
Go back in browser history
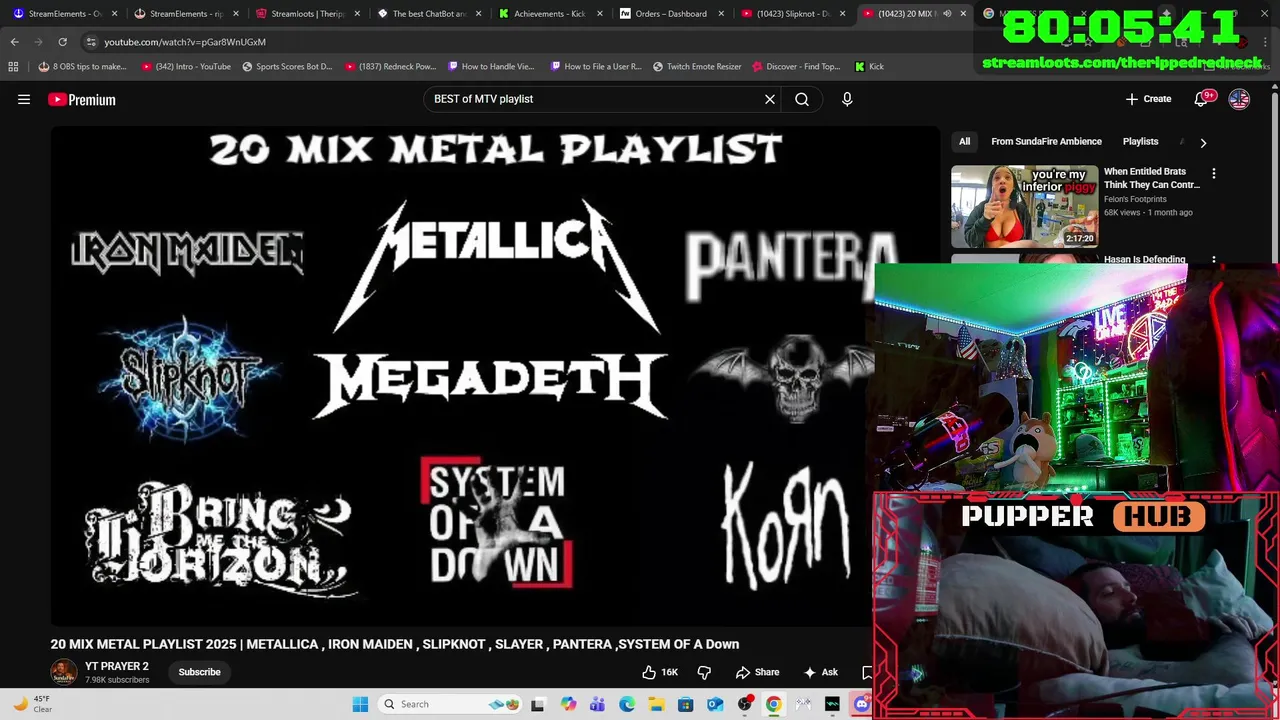[15, 42]
